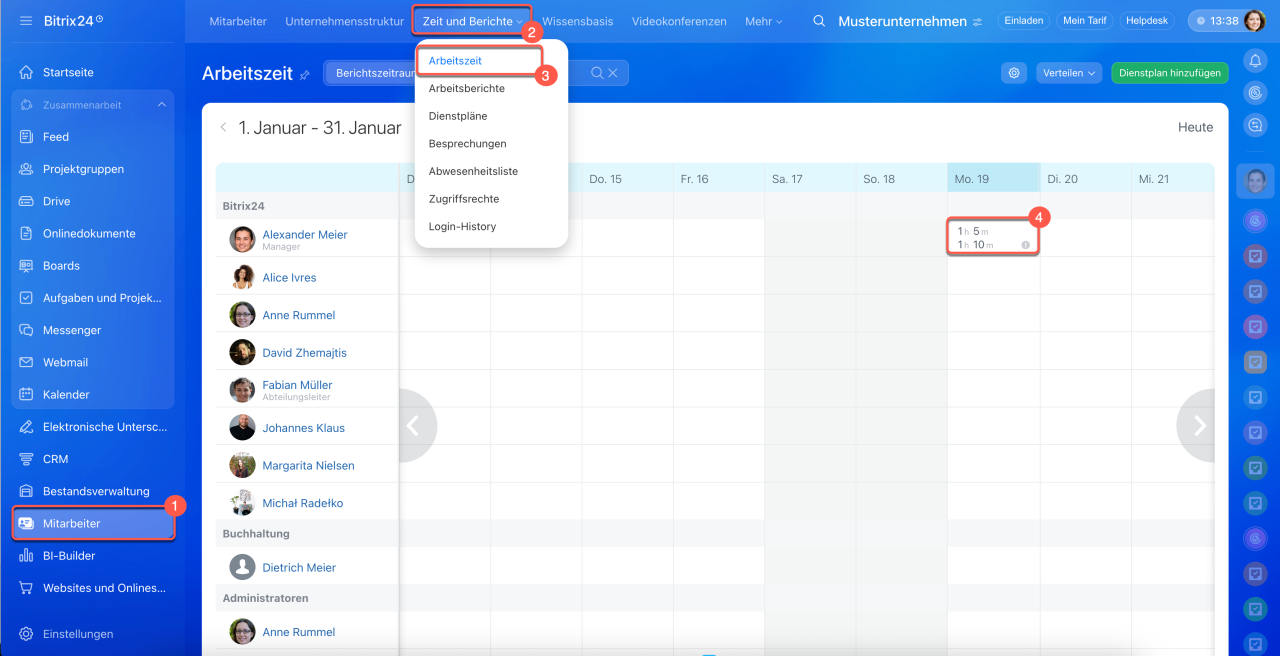Switch to the Unternehmensstruktur tab
The image size is (1280, 656).
tap(344, 21)
